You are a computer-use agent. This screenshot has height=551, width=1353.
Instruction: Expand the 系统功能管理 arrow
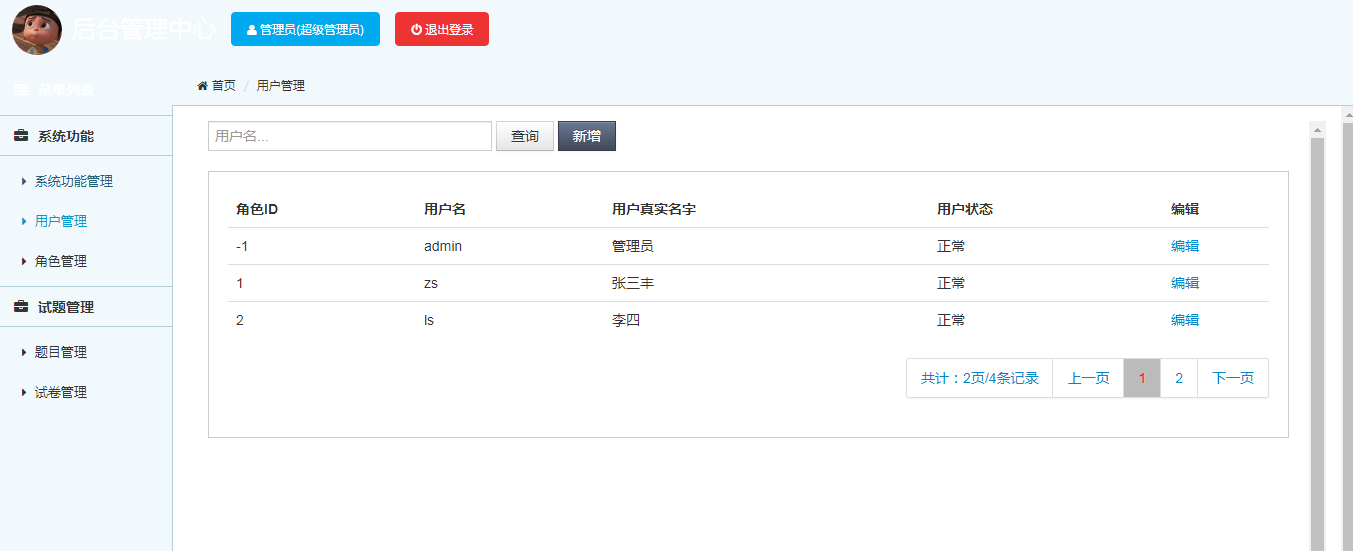point(24,181)
